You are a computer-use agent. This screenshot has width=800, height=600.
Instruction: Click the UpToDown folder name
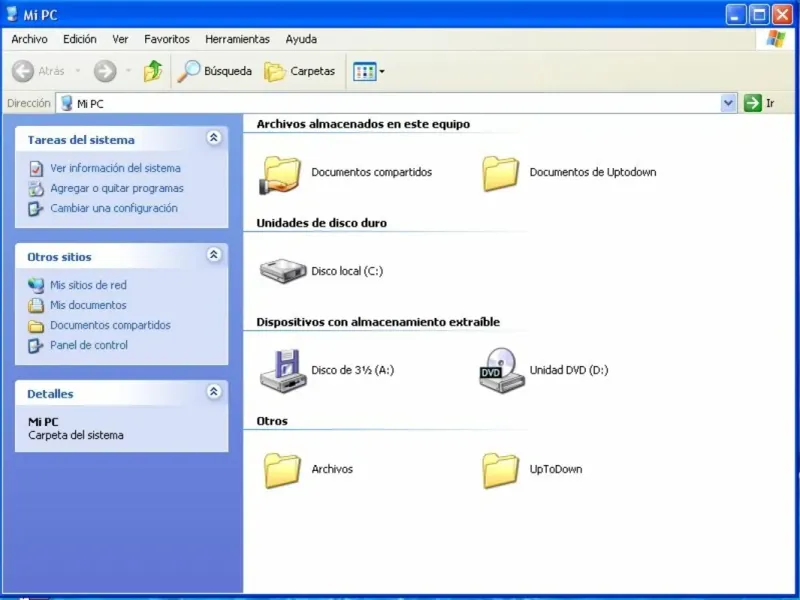pyautogui.click(x=556, y=469)
